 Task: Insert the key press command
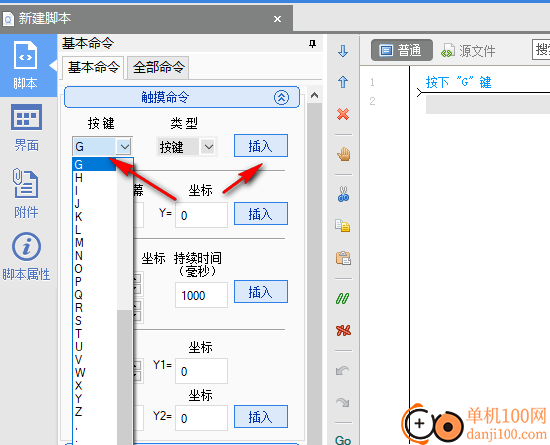(x=261, y=146)
